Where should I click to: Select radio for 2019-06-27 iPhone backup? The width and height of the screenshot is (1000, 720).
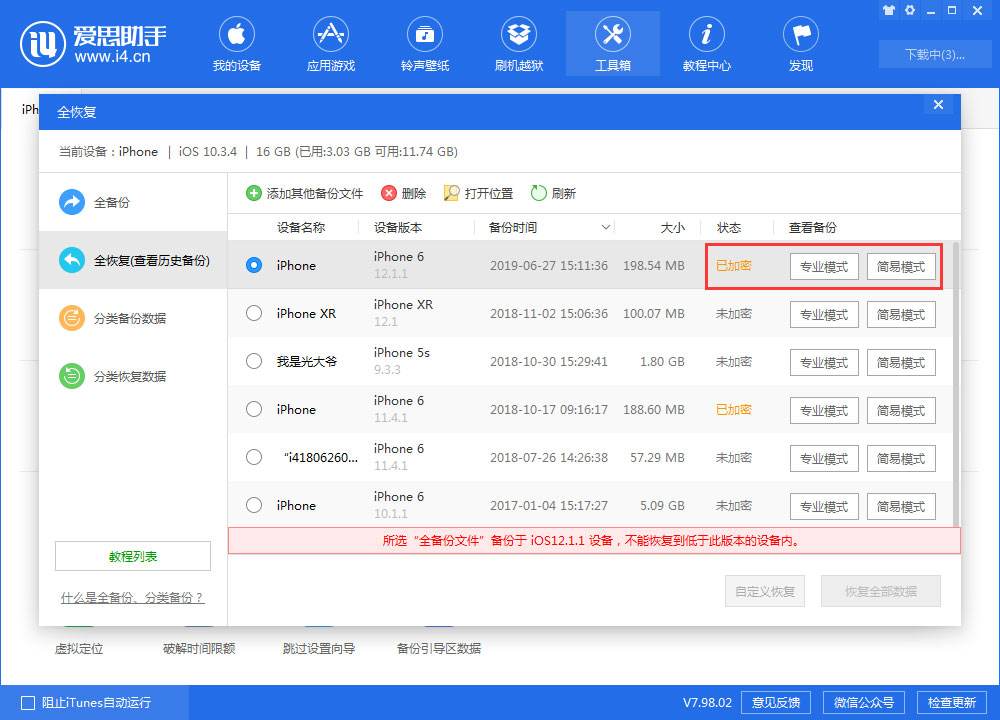click(x=254, y=265)
